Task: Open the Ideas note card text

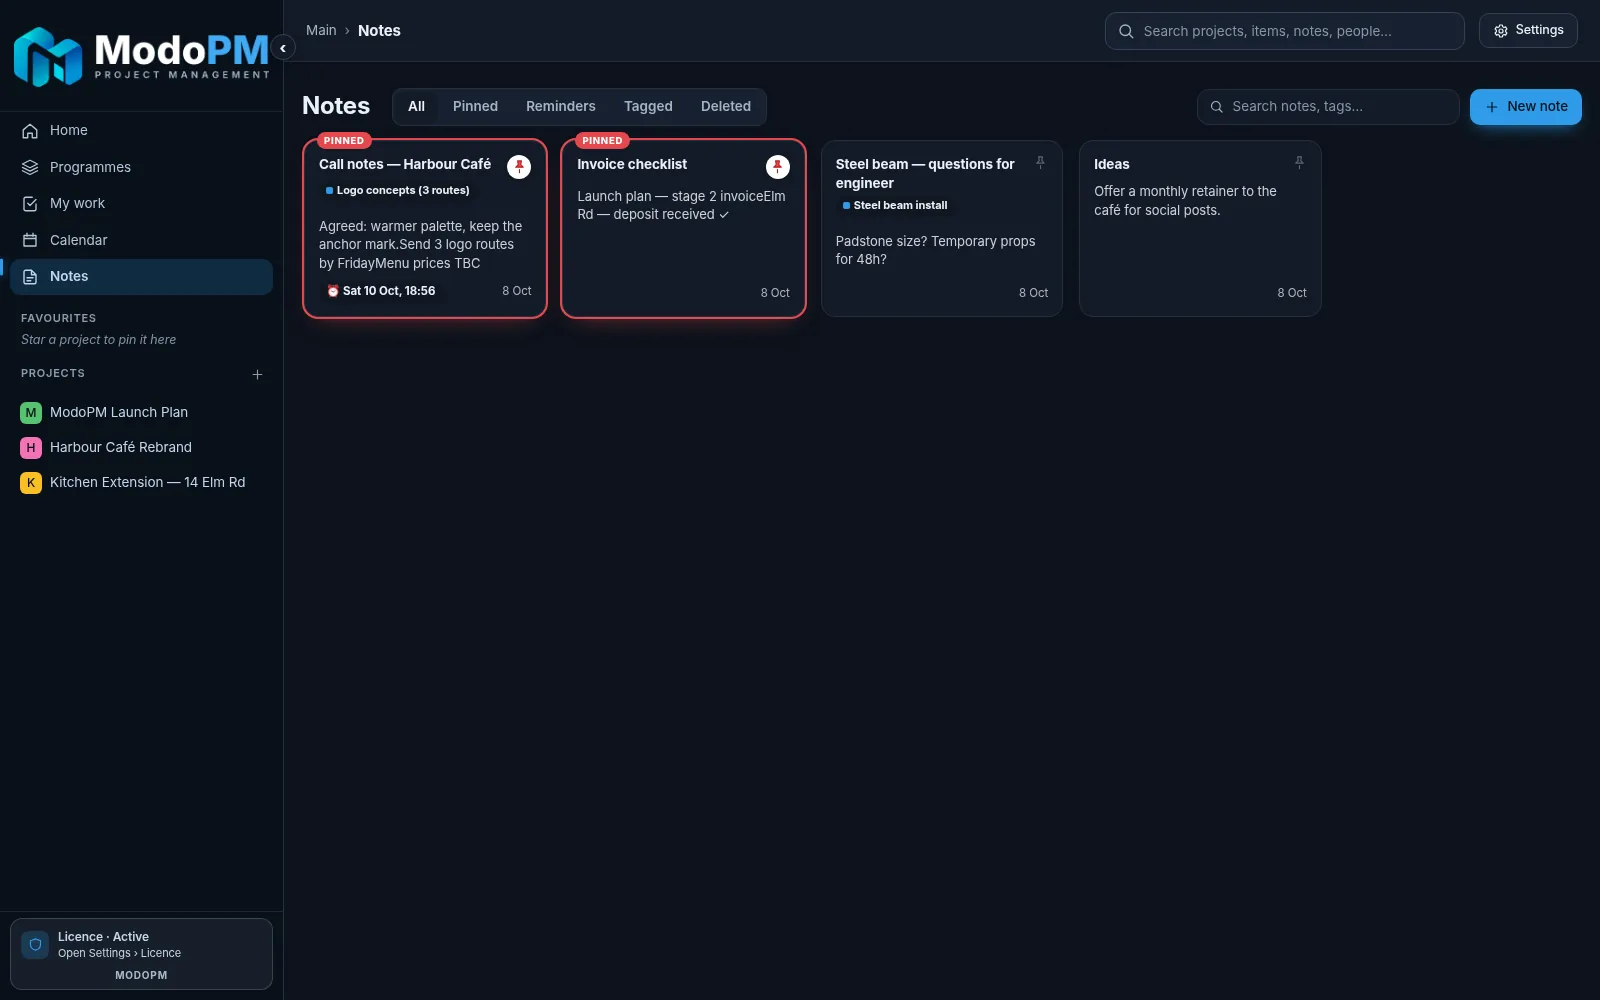Action: coord(1185,201)
